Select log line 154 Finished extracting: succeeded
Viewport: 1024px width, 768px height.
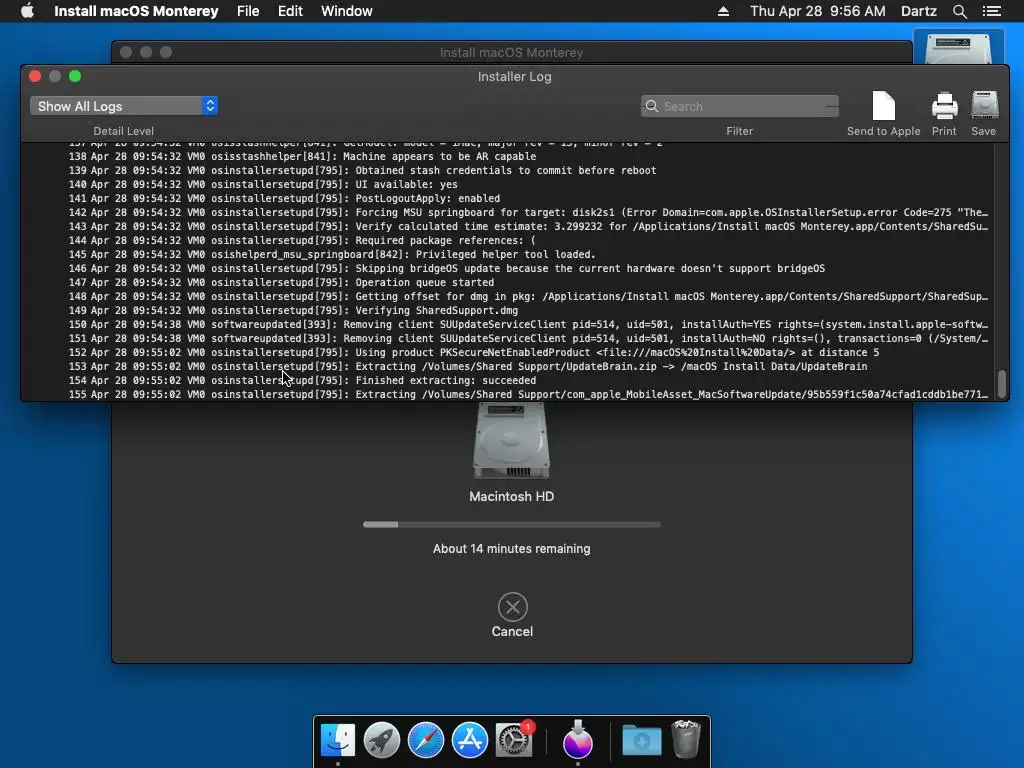[509, 381]
